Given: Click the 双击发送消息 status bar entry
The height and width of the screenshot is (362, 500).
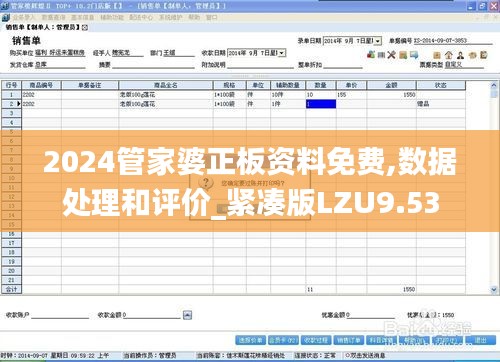Looking at the screenshot, I should [x=365, y=356].
